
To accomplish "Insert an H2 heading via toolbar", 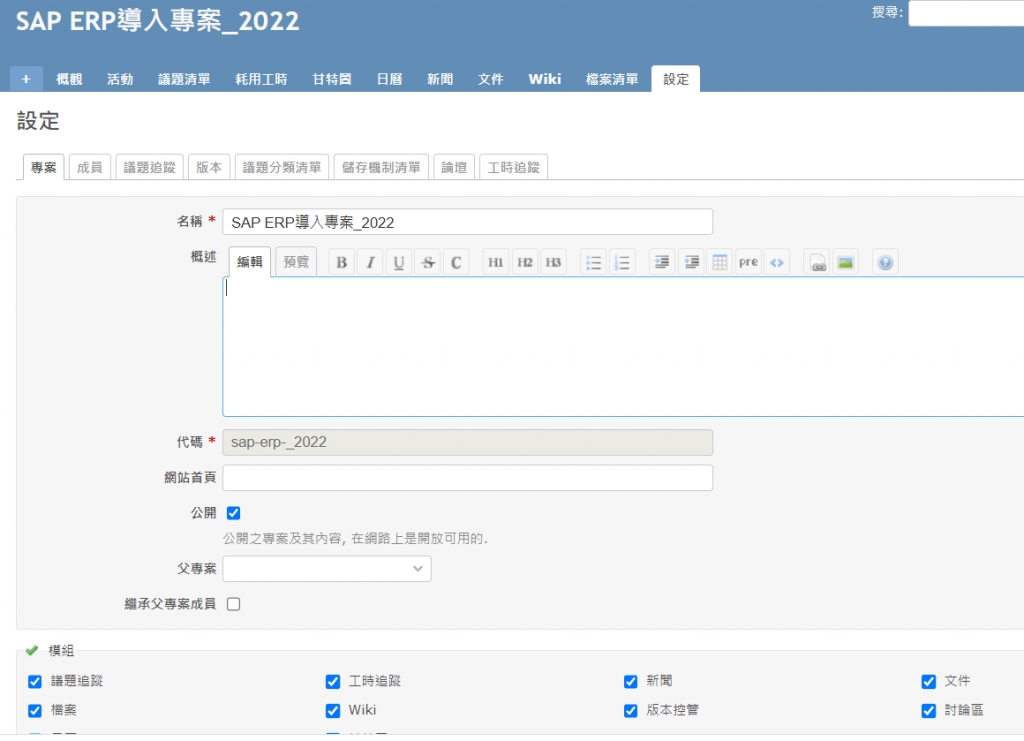I will point(525,263).
